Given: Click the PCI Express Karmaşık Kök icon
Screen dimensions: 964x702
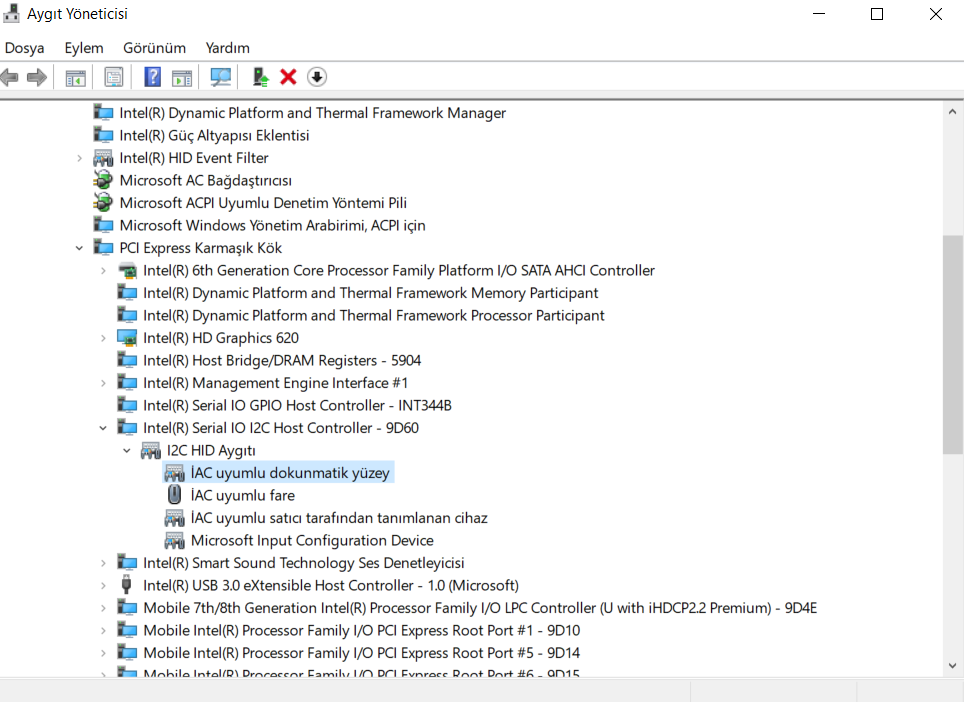Looking at the screenshot, I should [103, 248].
